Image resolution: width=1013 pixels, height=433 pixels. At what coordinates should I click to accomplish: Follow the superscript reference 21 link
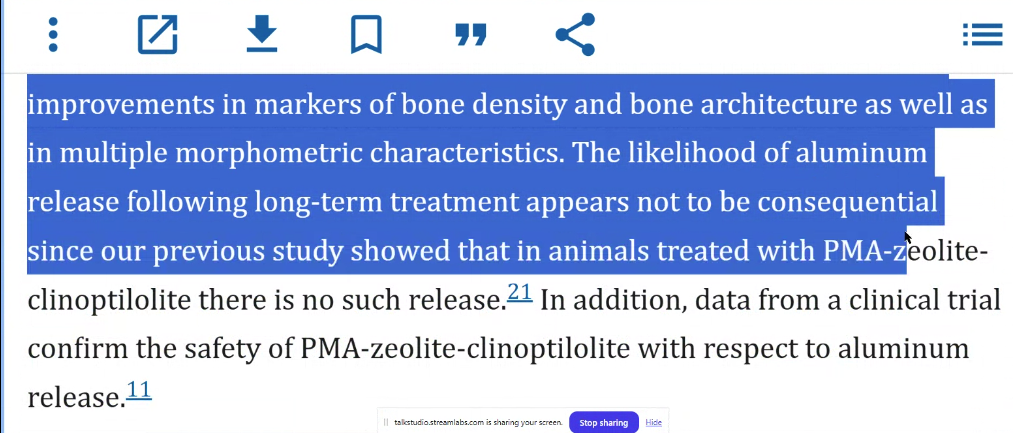[x=519, y=293]
